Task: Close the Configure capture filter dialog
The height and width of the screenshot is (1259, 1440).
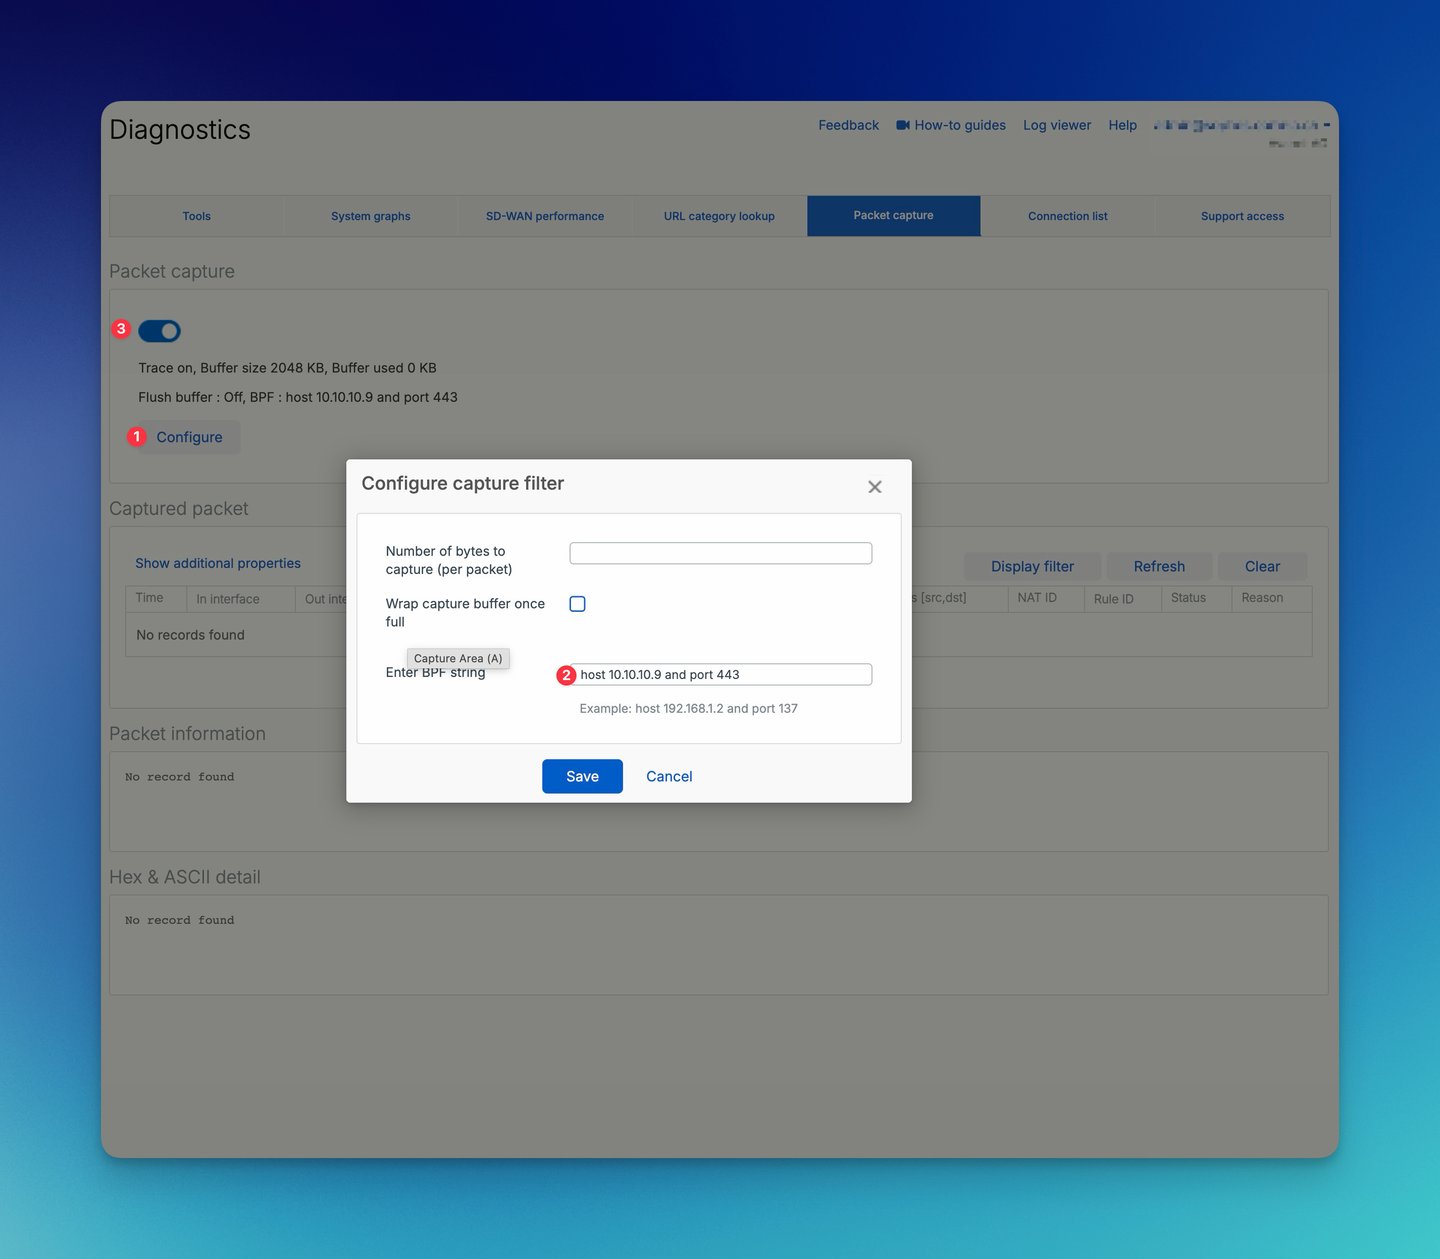Action: tap(875, 487)
